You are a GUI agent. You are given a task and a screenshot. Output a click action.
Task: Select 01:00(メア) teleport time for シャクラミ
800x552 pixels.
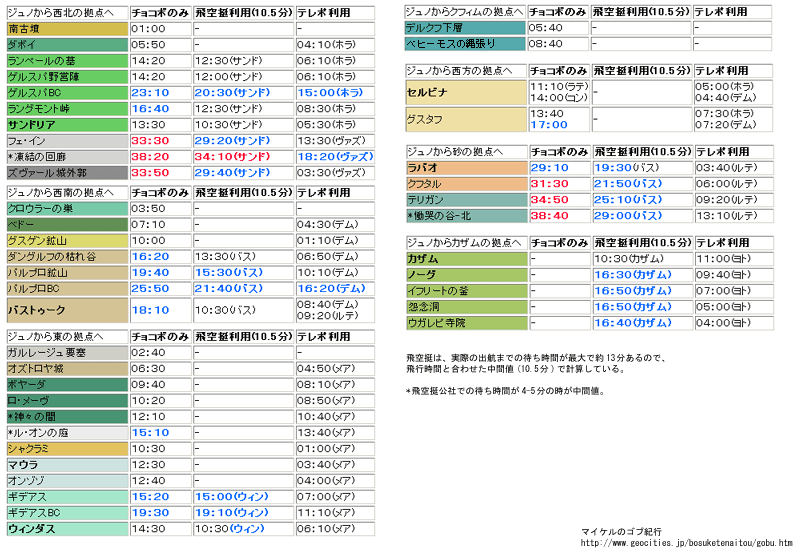coord(326,449)
